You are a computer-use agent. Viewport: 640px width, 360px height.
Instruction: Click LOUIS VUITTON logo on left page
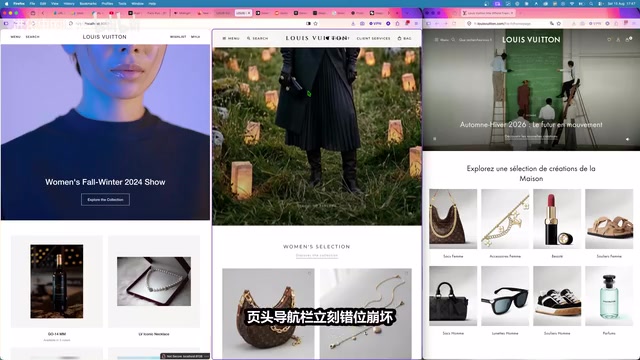104,37
